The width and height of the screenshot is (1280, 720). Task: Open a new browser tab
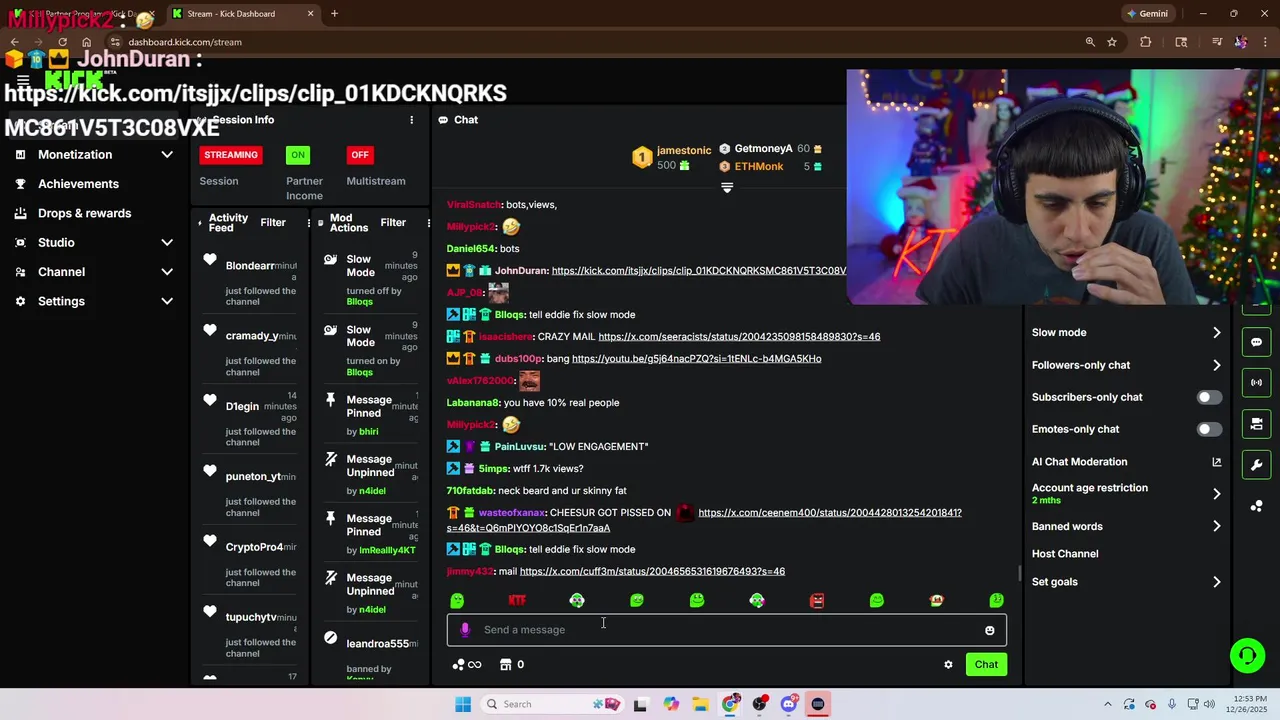(x=334, y=14)
